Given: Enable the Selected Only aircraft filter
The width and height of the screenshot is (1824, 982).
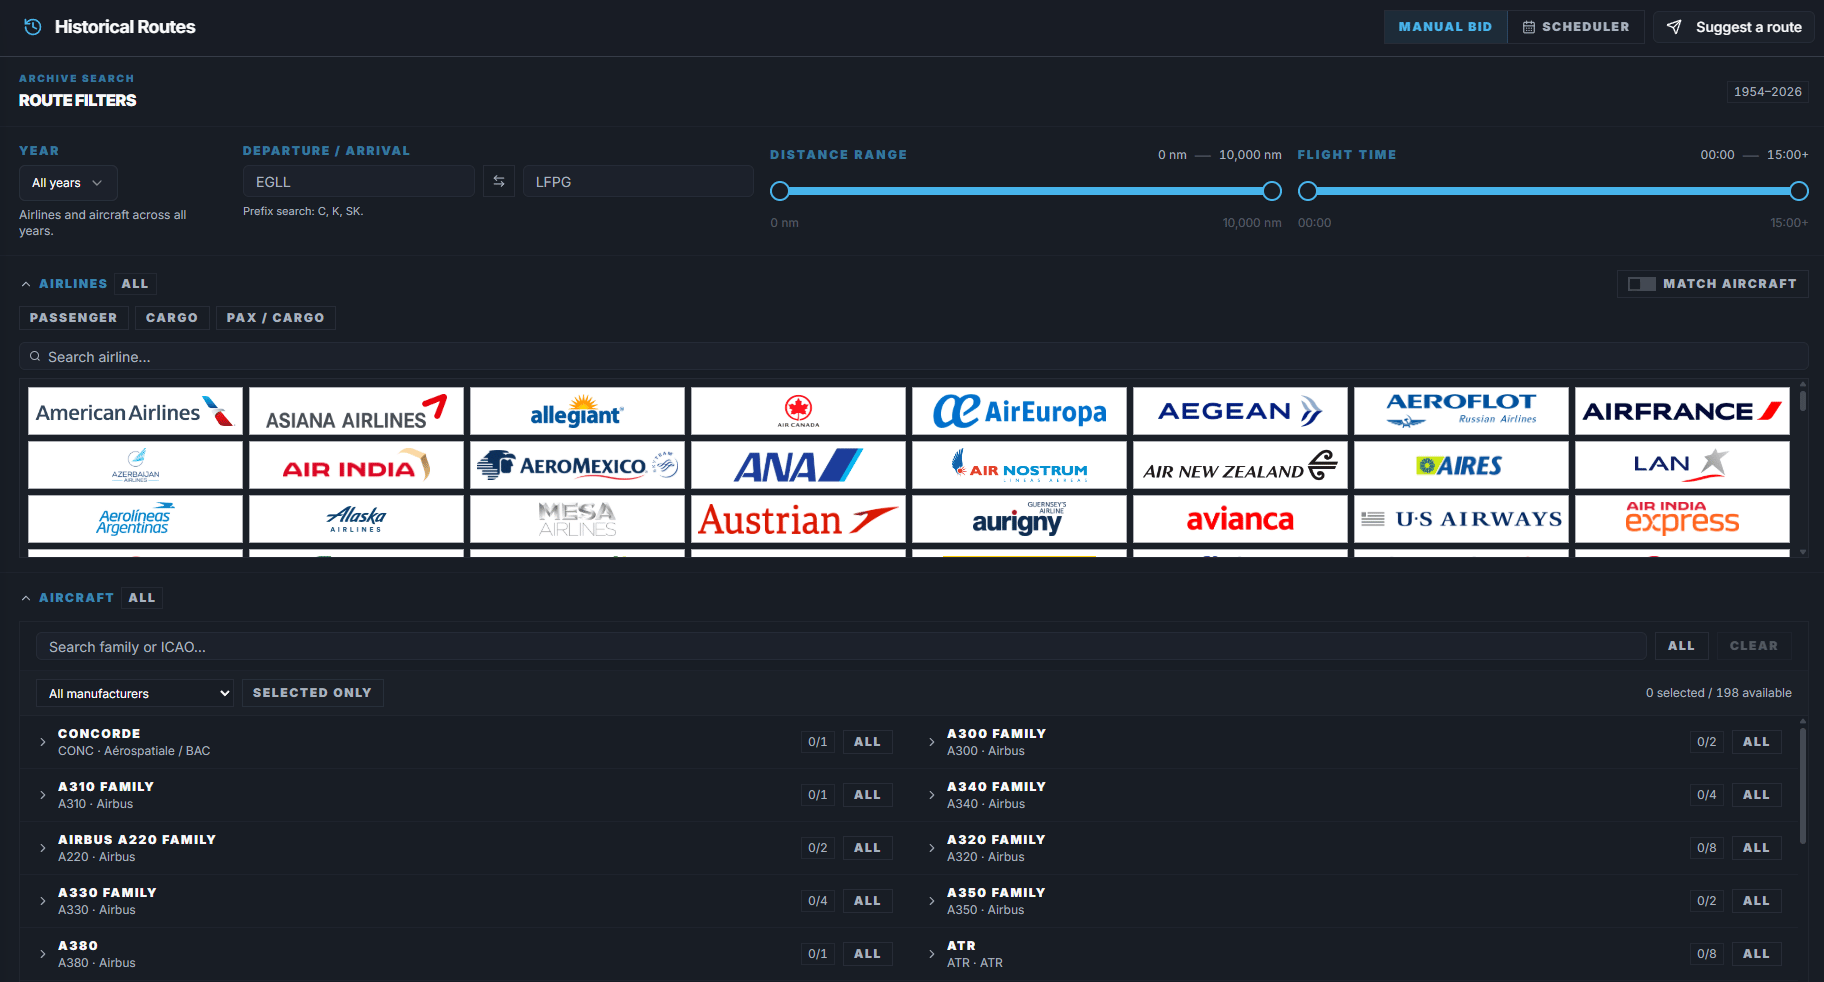Looking at the screenshot, I should tap(312, 693).
